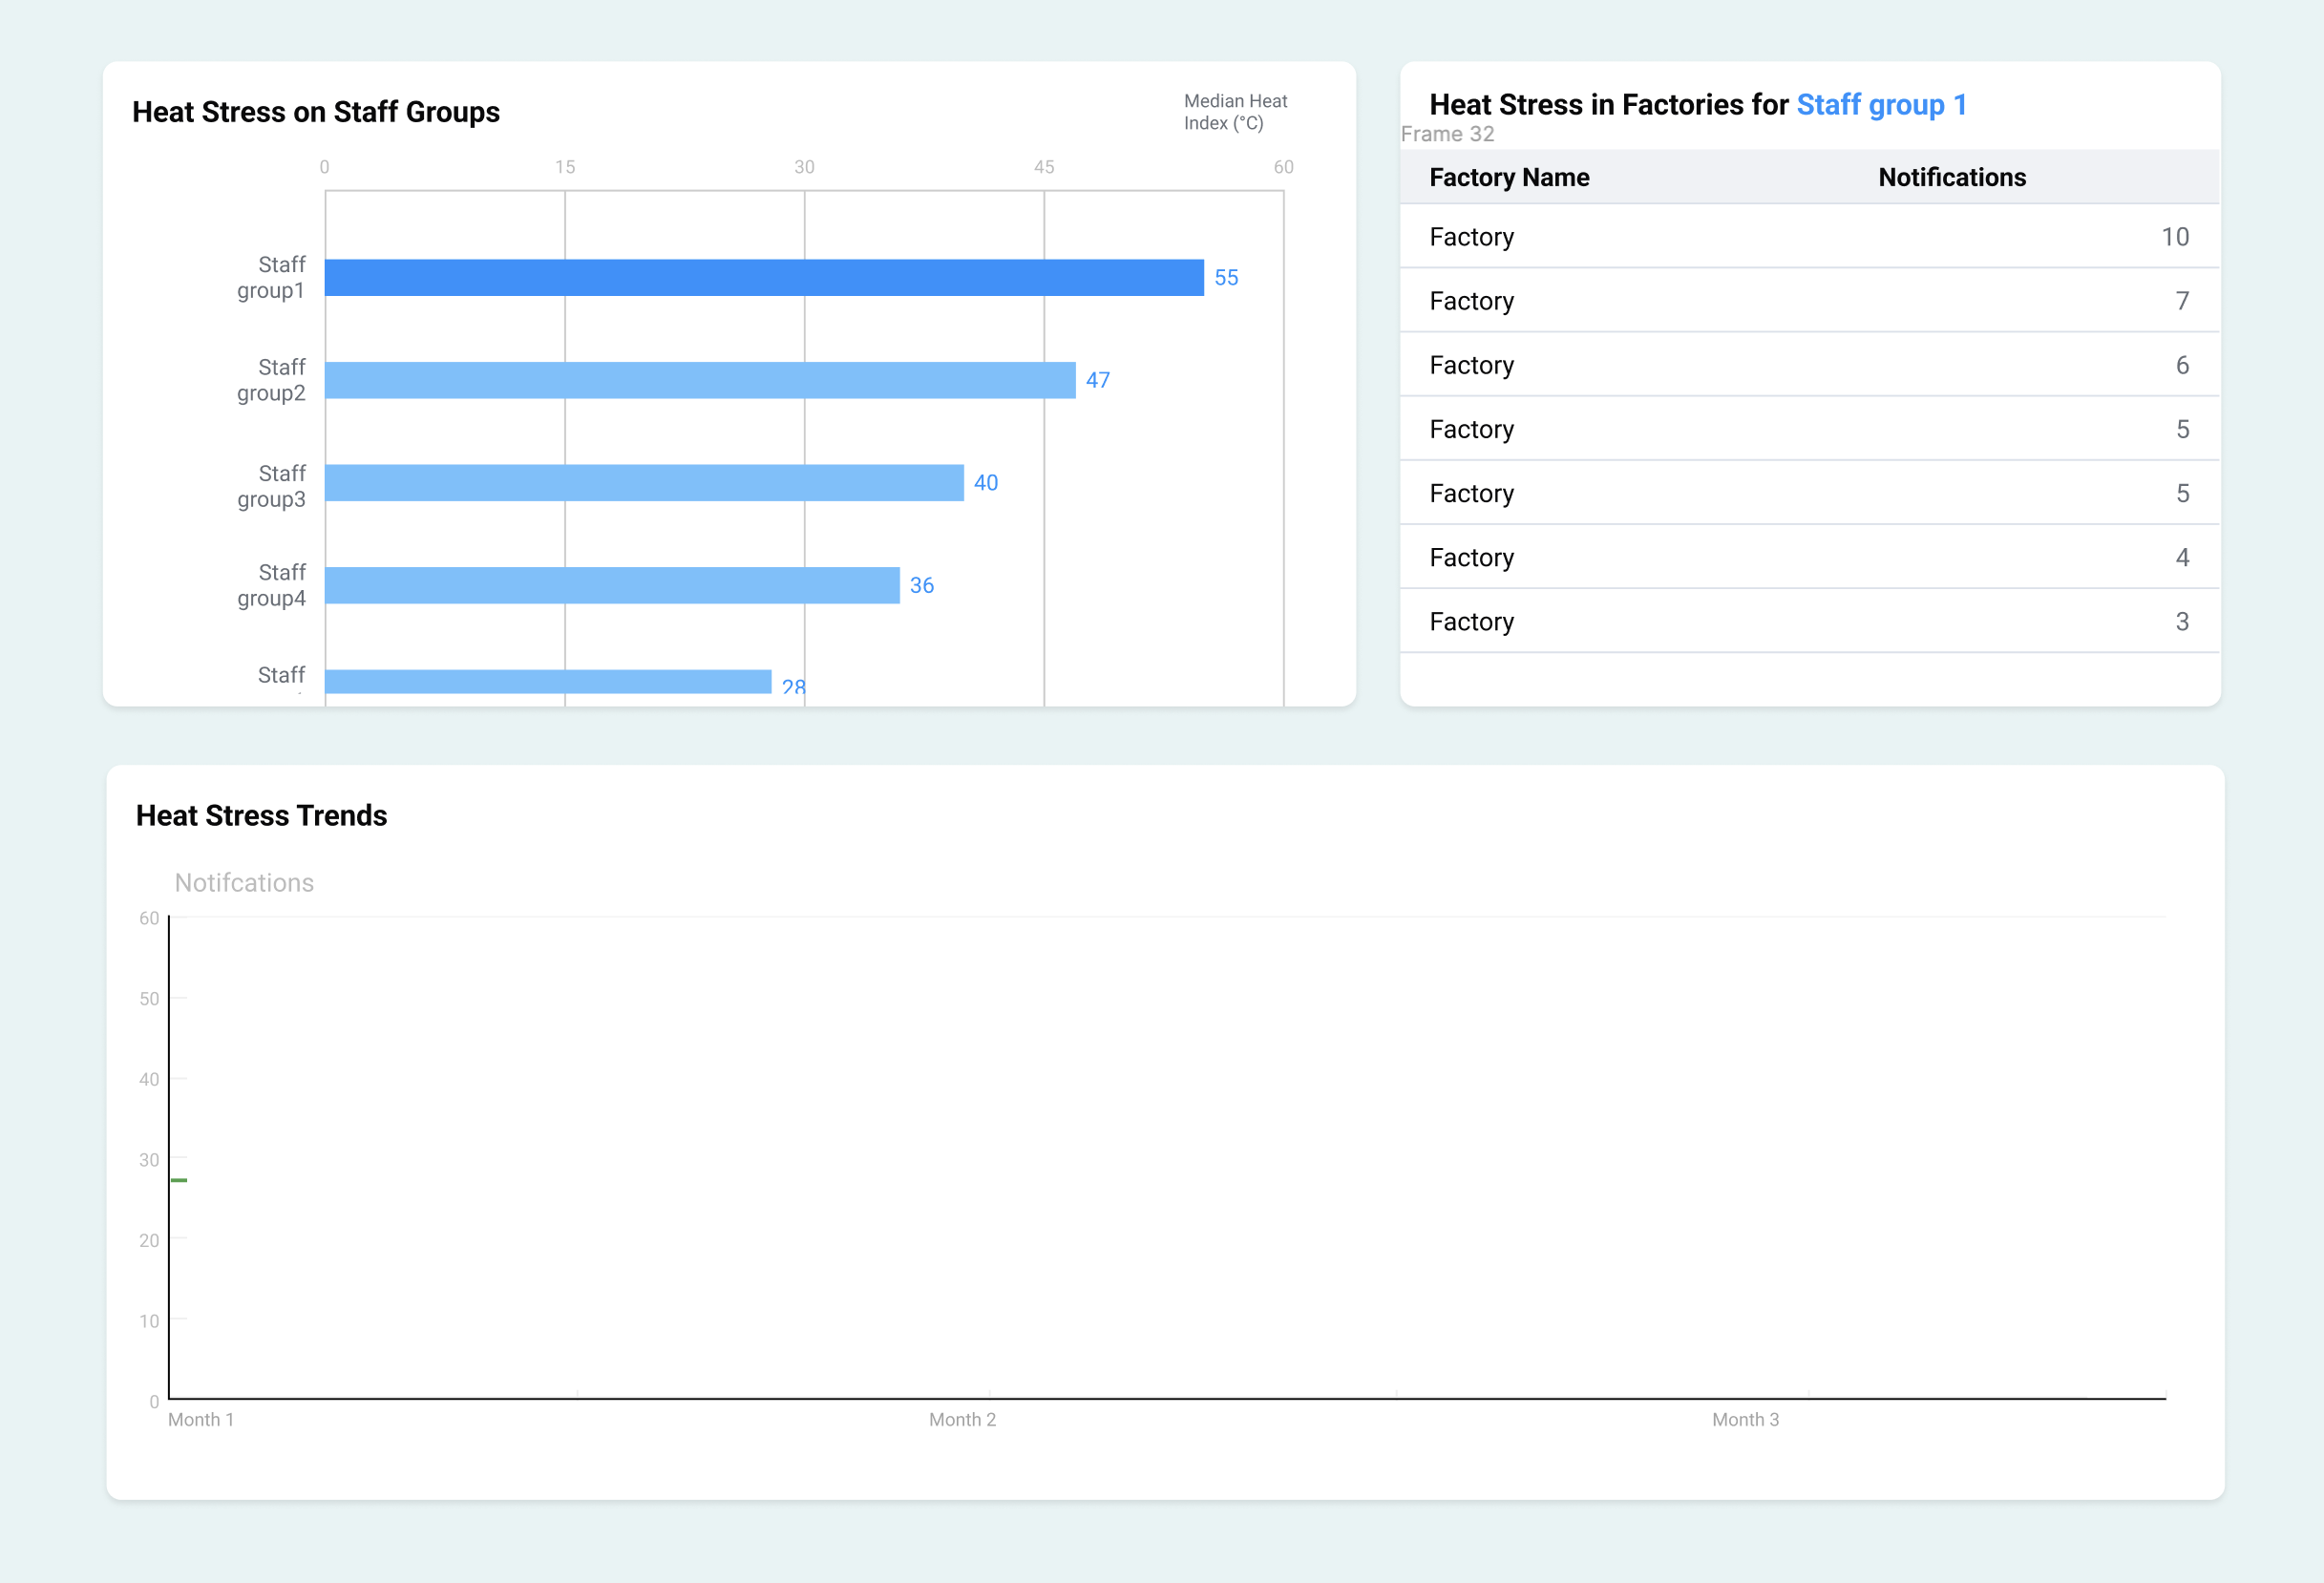The image size is (2324, 1583).
Task: Click the 'Month 2' axis label
Action: tap(962, 1419)
